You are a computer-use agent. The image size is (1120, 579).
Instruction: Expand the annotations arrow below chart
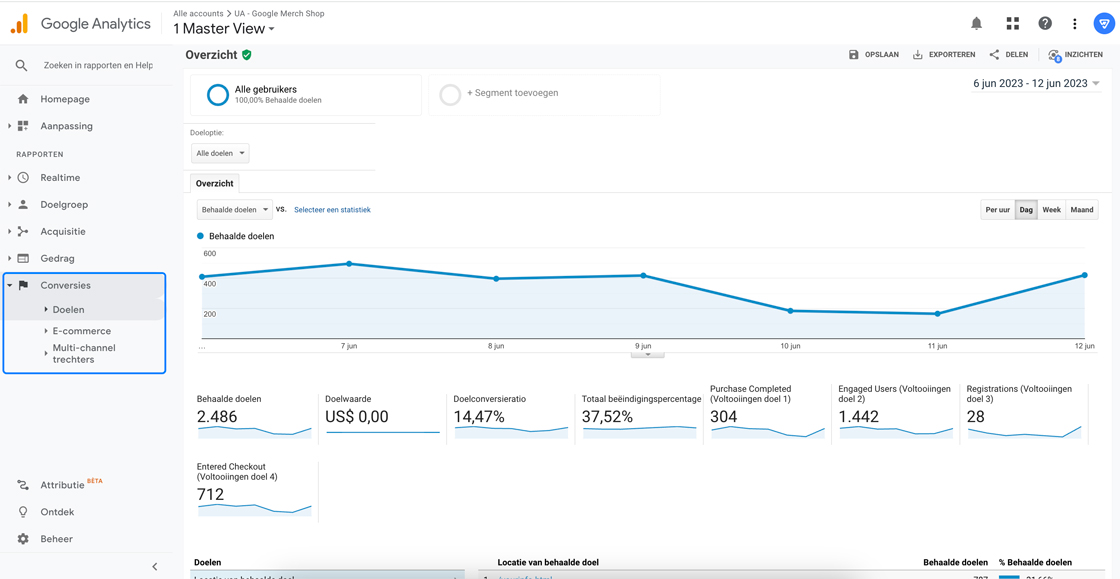648,353
